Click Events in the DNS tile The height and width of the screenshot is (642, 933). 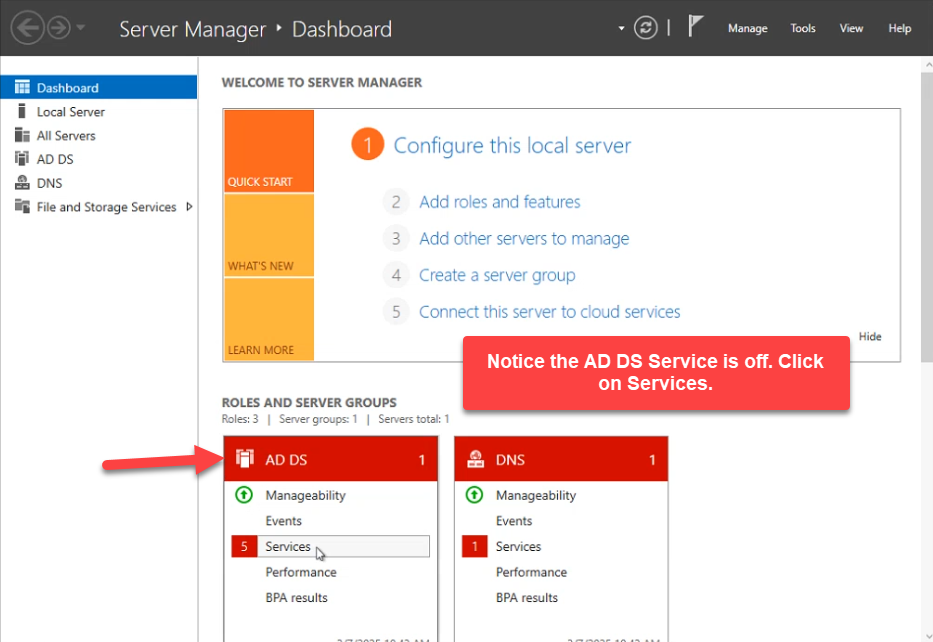pyautogui.click(x=514, y=521)
